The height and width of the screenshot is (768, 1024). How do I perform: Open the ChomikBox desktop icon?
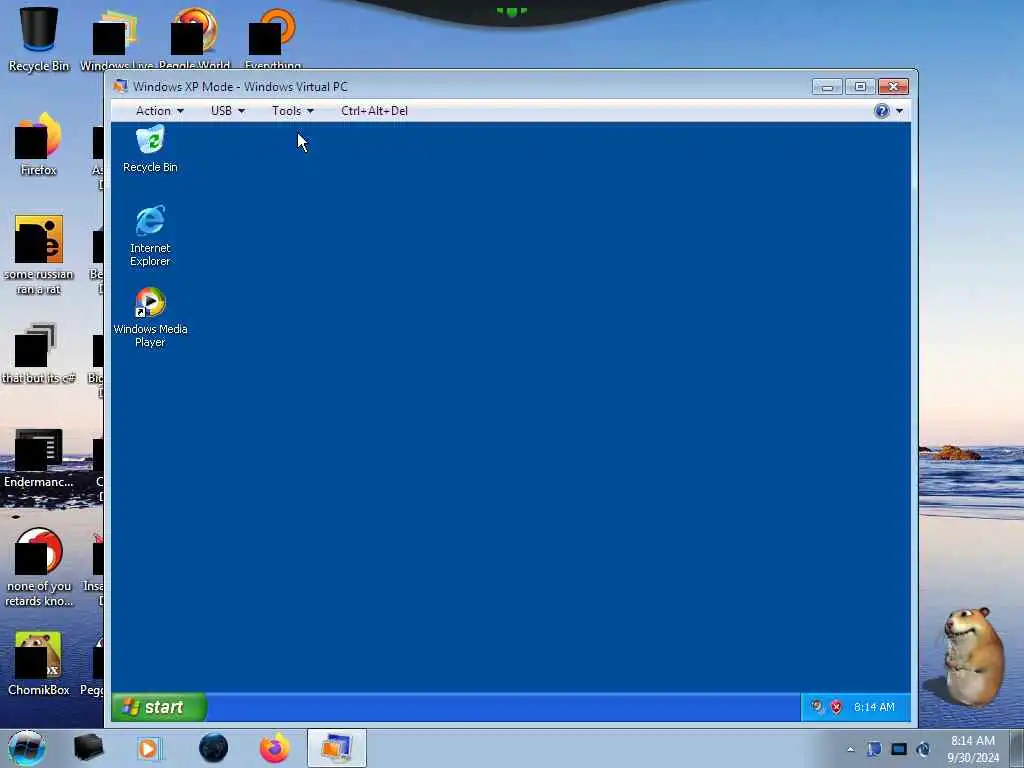pos(39,664)
